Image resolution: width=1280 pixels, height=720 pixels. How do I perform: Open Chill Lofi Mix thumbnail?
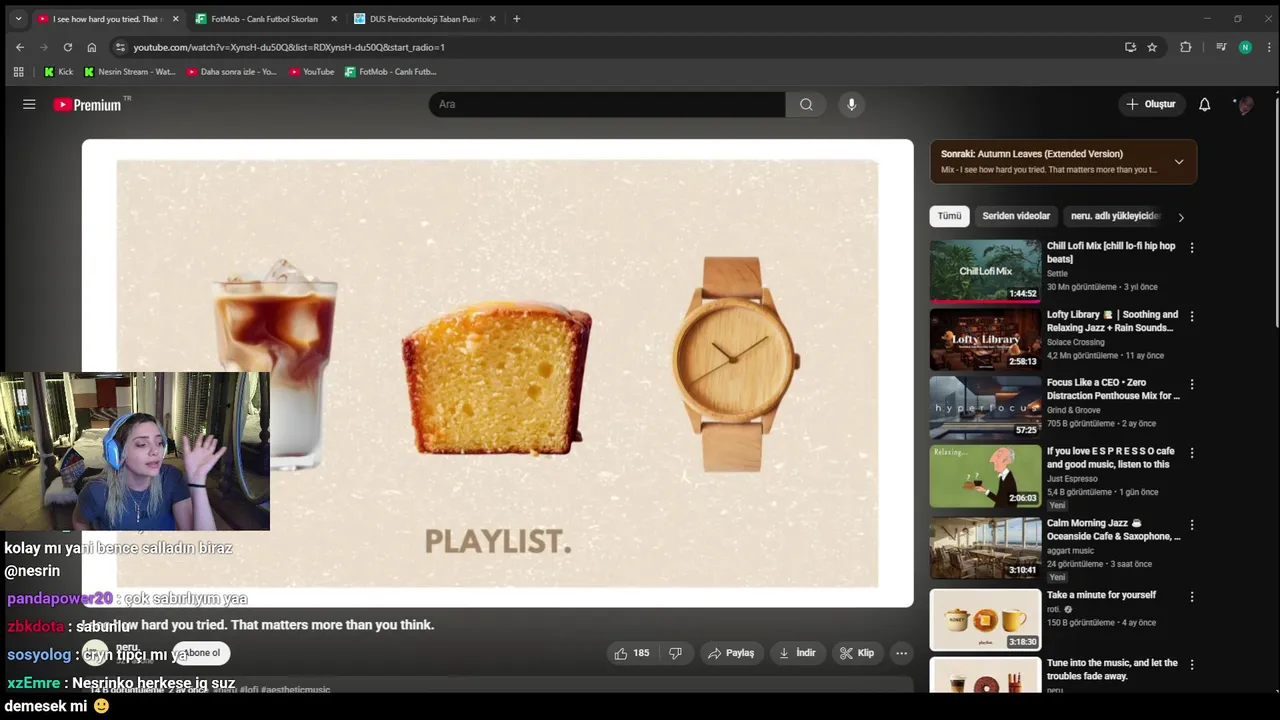985,270
